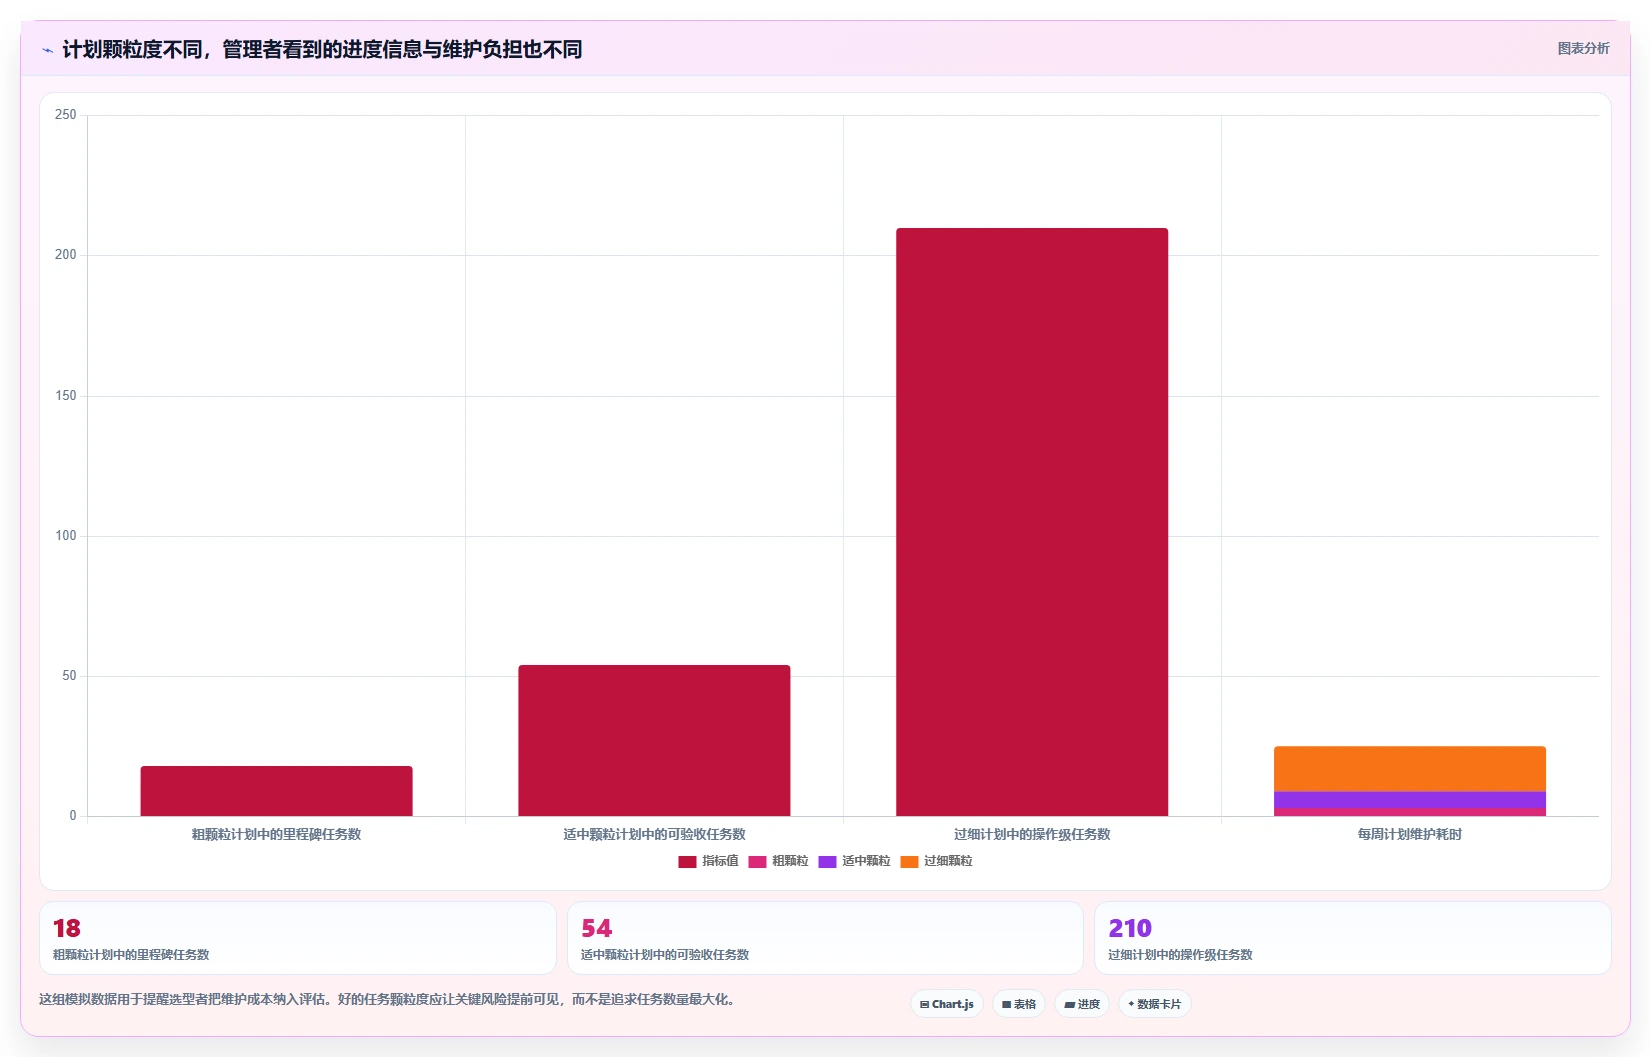This screenshot has height=1057, width=1651.
Task: Toggle the 适中颗粒 legend entry
Action: 854,861
